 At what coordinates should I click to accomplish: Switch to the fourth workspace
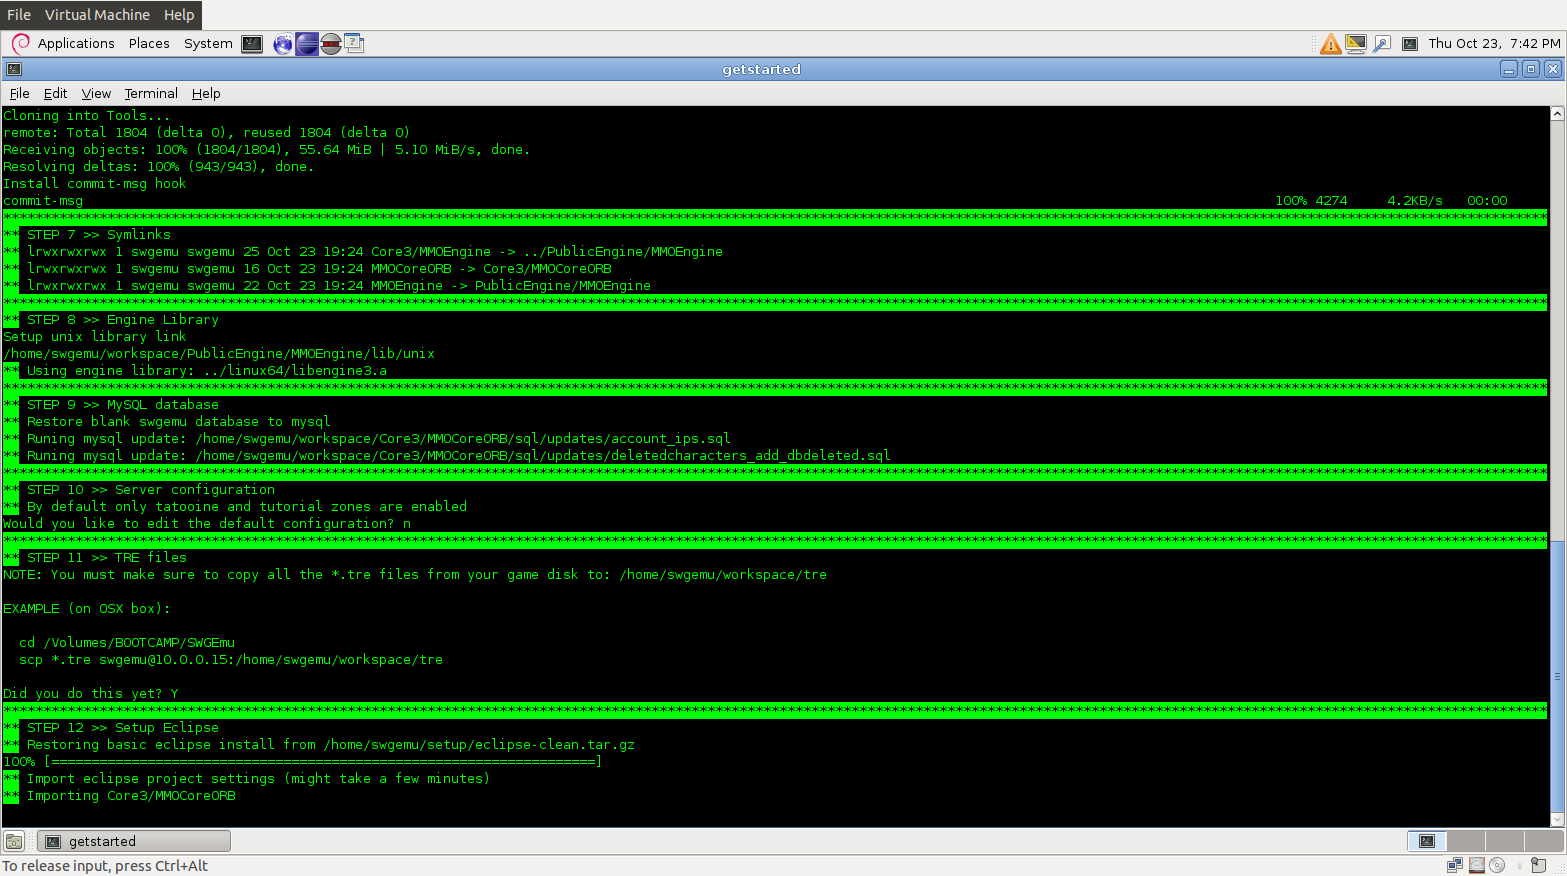point(1544,841)
